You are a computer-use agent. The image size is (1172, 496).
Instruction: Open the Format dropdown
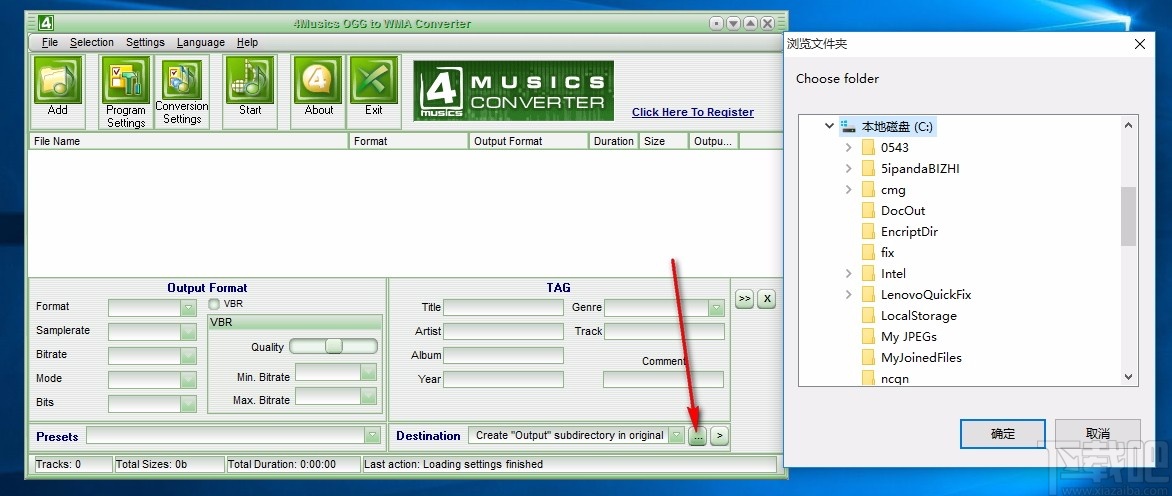pos(188,307)
